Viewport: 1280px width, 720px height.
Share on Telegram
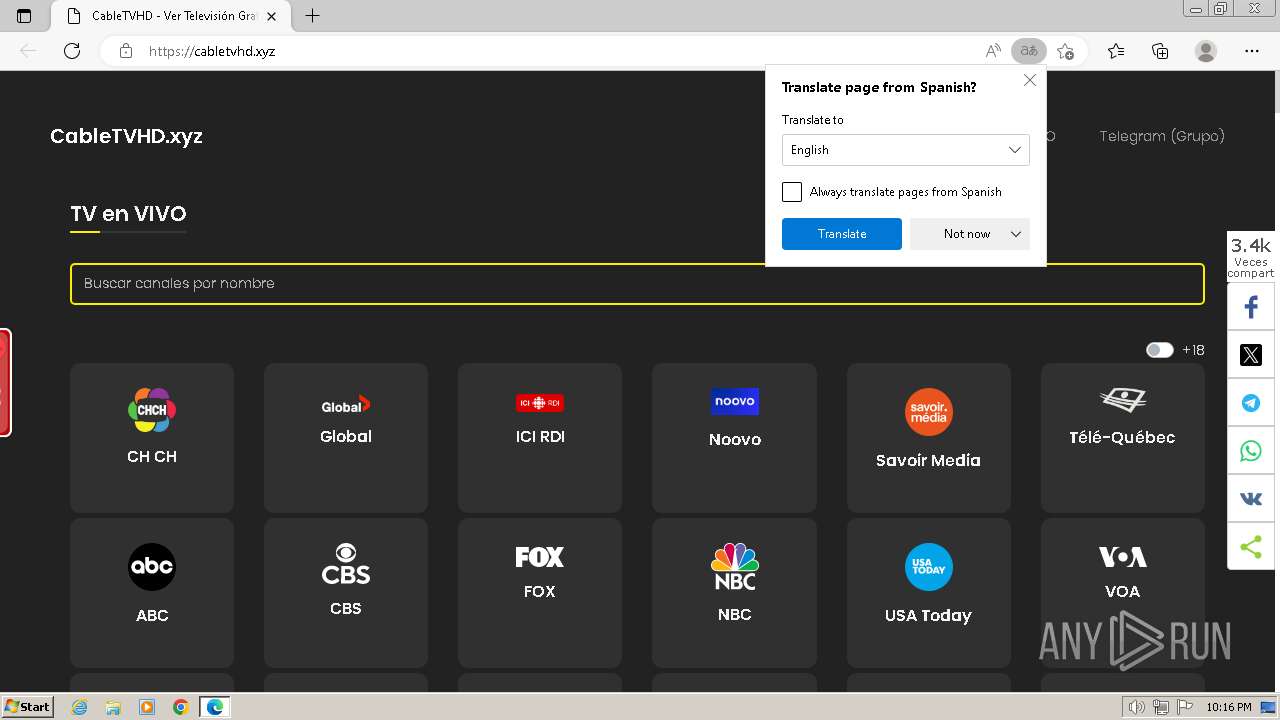1251,403
